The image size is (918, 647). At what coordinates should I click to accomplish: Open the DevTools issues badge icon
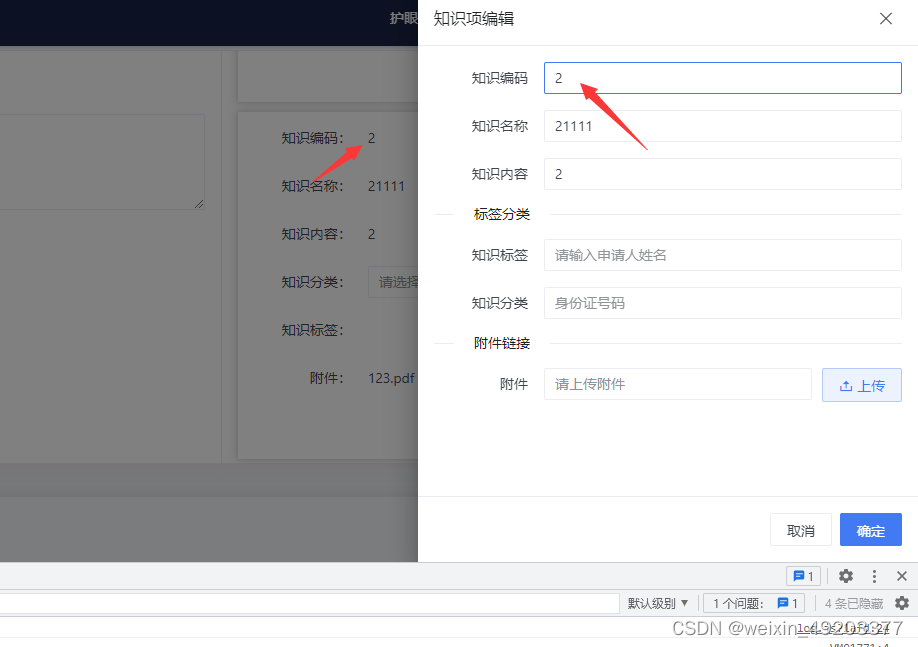803,576
